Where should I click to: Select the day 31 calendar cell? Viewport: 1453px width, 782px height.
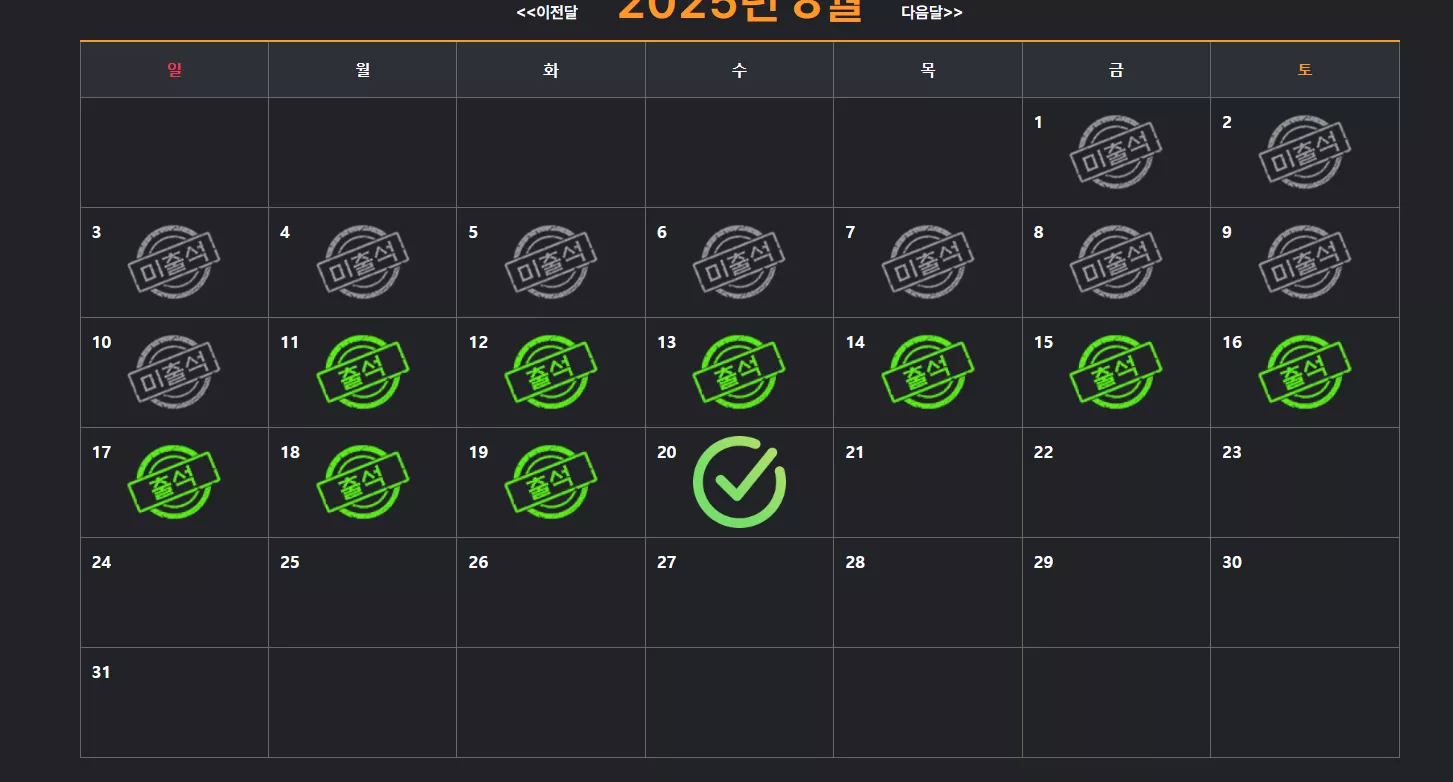[175, 702]
